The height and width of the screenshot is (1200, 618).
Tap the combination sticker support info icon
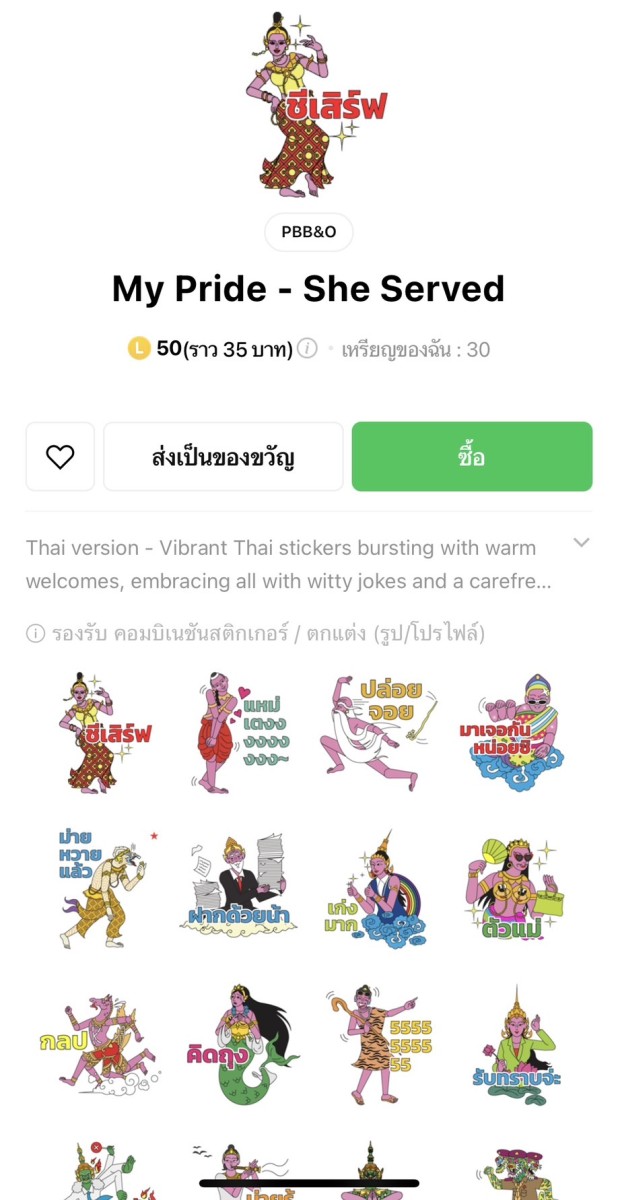pyautogui.click(x=36, y=633)
